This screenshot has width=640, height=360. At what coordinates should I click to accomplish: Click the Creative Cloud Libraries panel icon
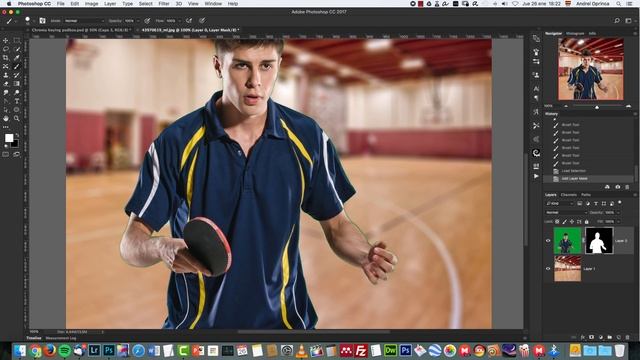tap(536, 153)
